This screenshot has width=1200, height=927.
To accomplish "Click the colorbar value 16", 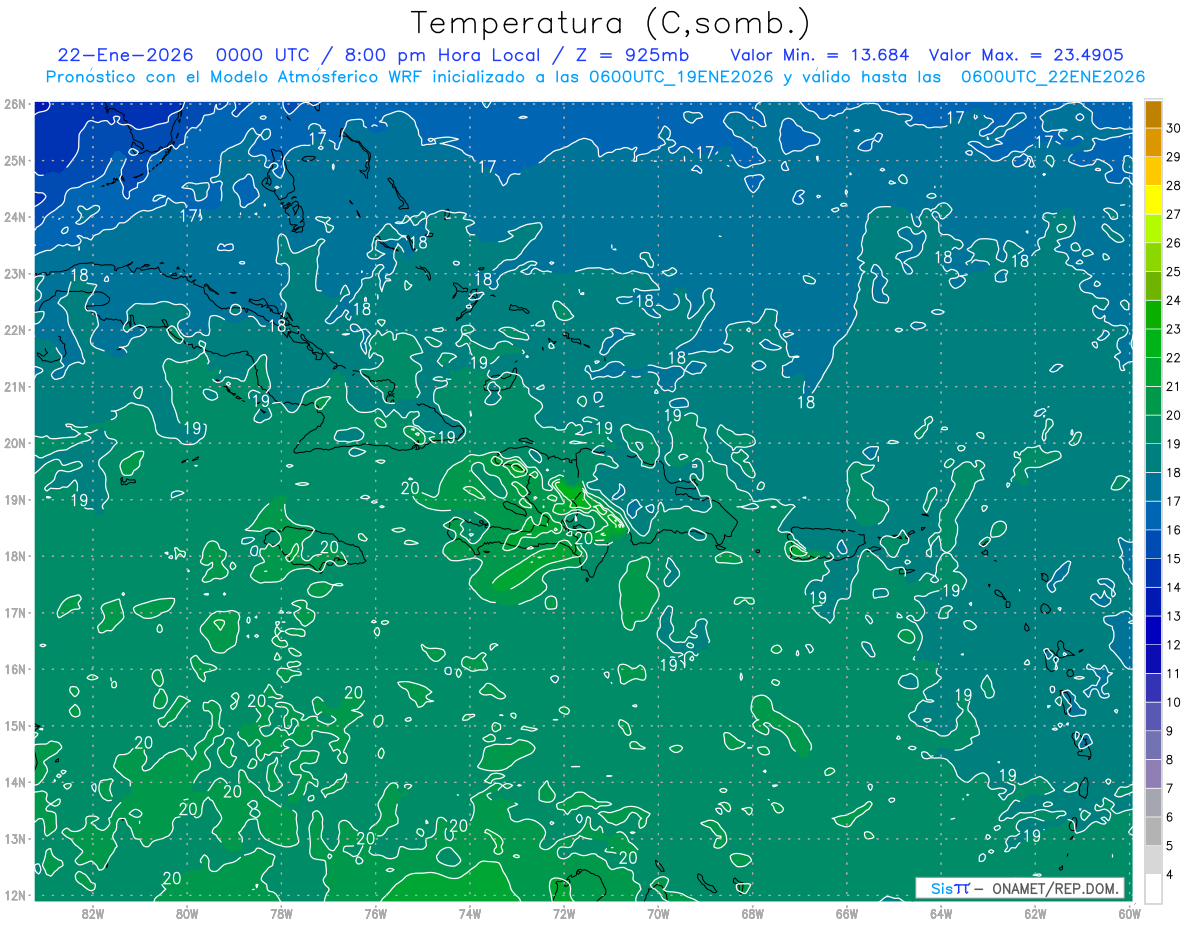I will [1173, 530].
